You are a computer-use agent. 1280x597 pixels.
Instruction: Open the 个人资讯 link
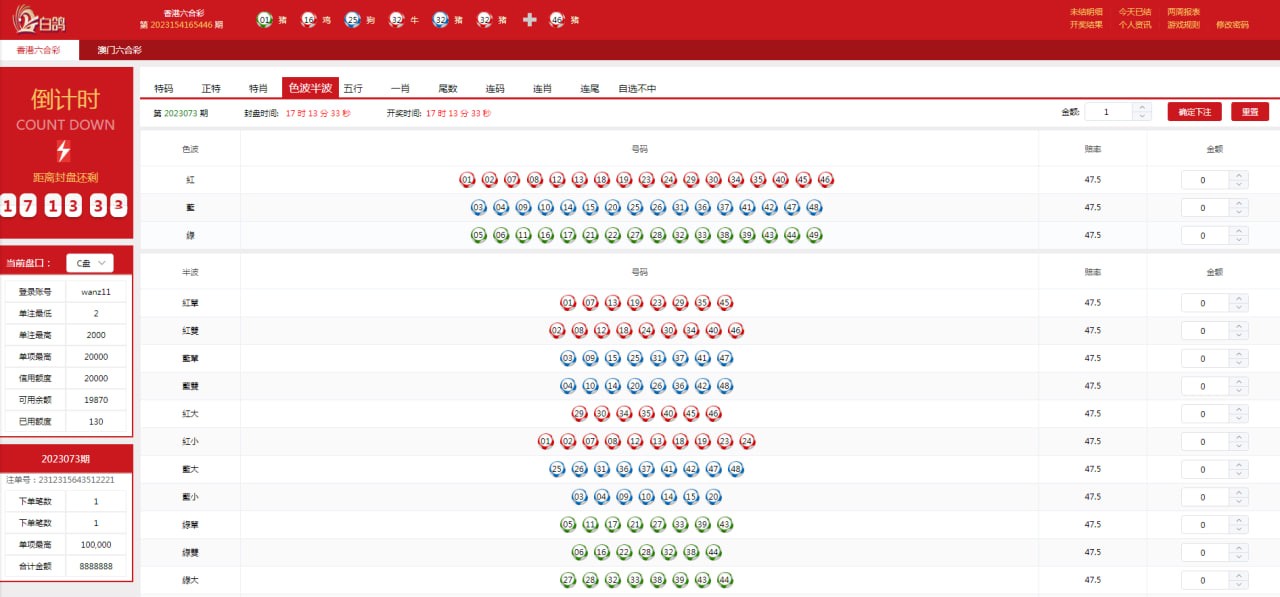[x=1135, y=25]
